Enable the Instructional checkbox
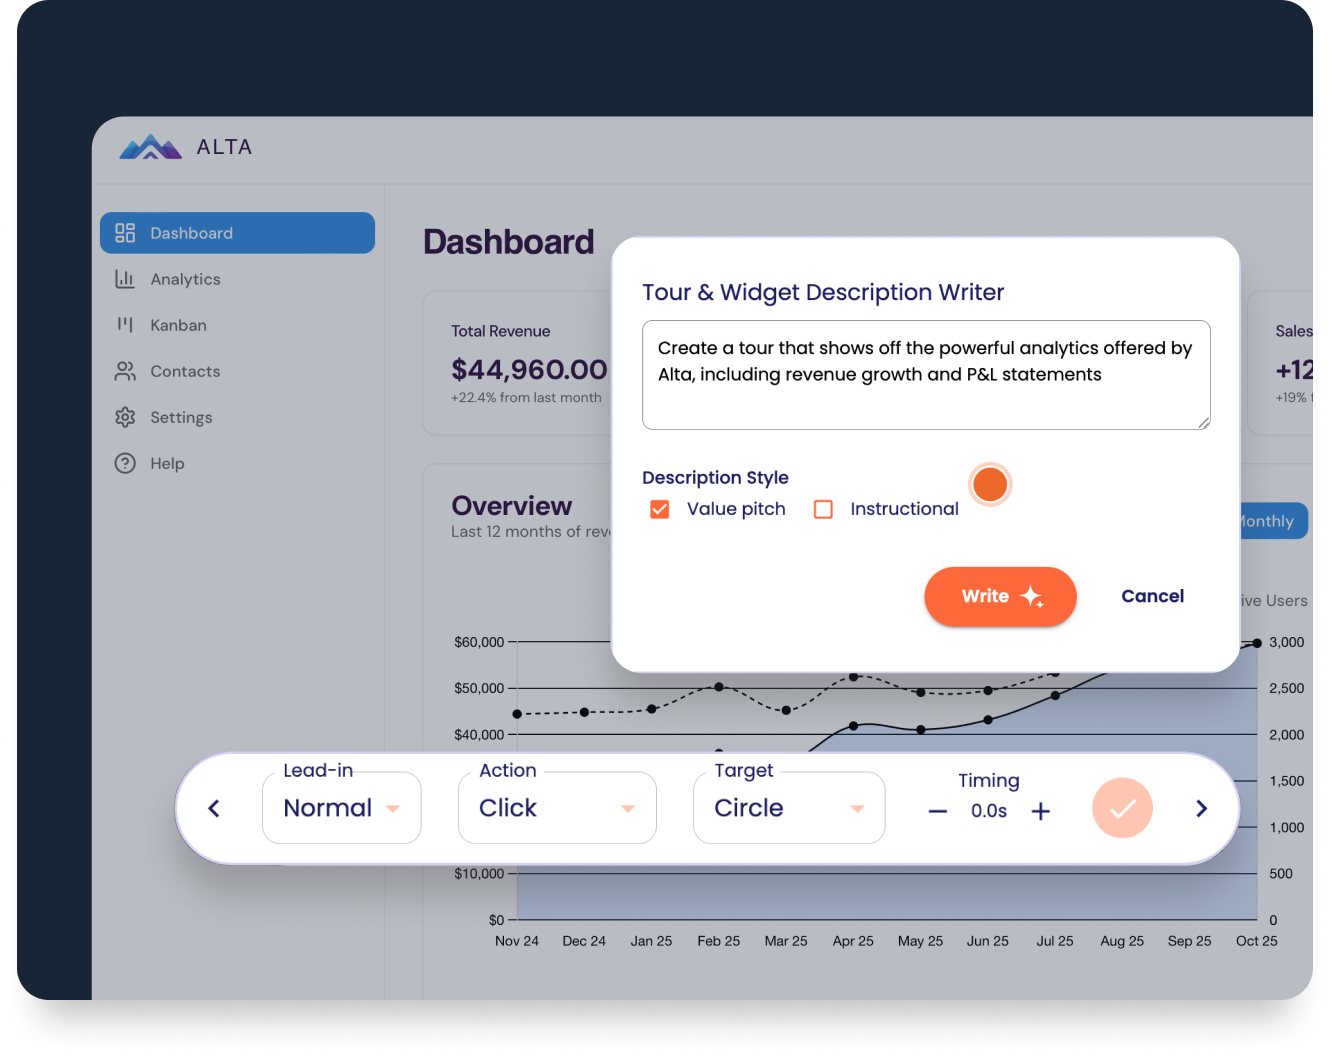1329x1056 pixels. (823, 509)
